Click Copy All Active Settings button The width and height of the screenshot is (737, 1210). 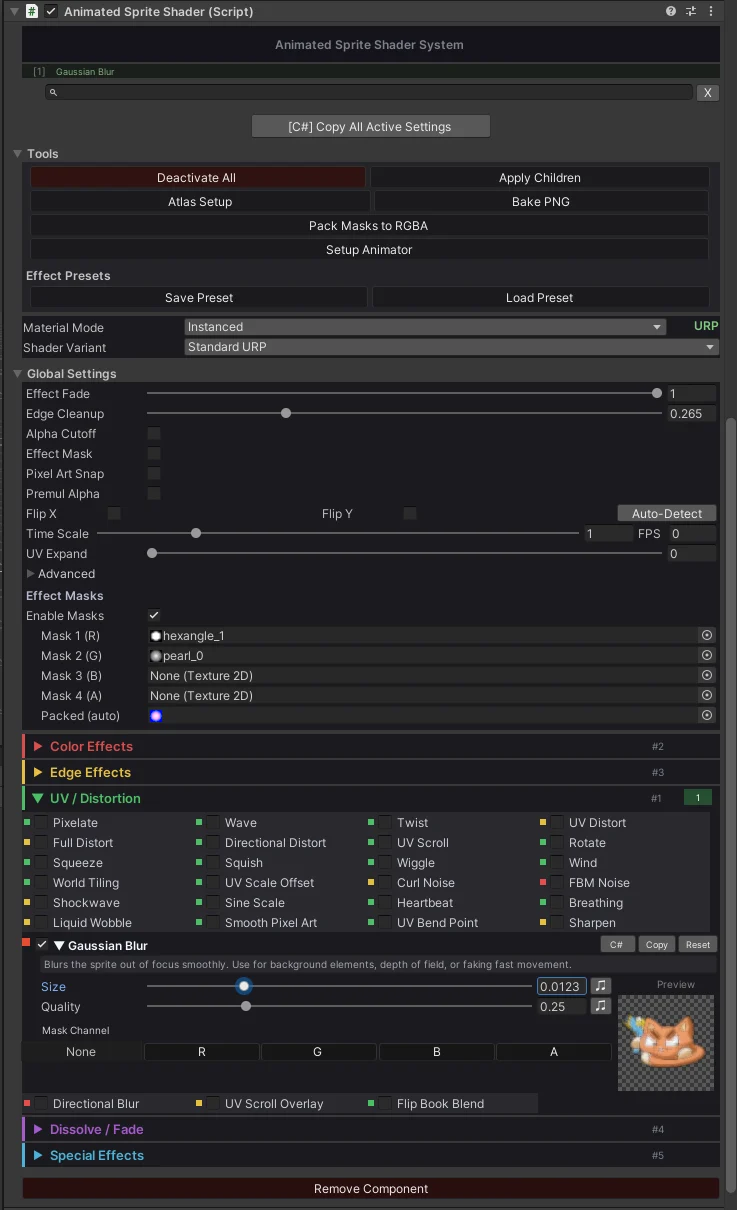370,127
